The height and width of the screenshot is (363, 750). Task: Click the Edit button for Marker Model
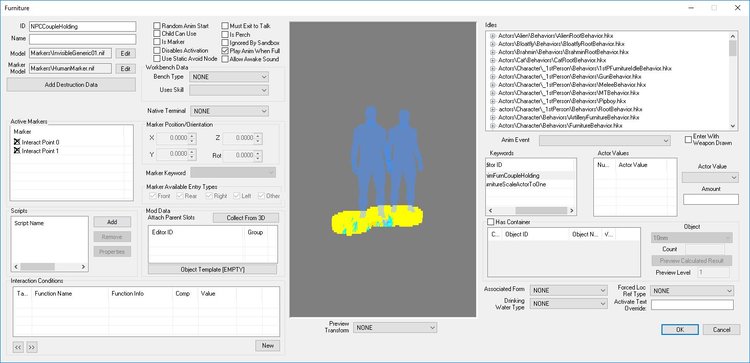tap(125, 69)
